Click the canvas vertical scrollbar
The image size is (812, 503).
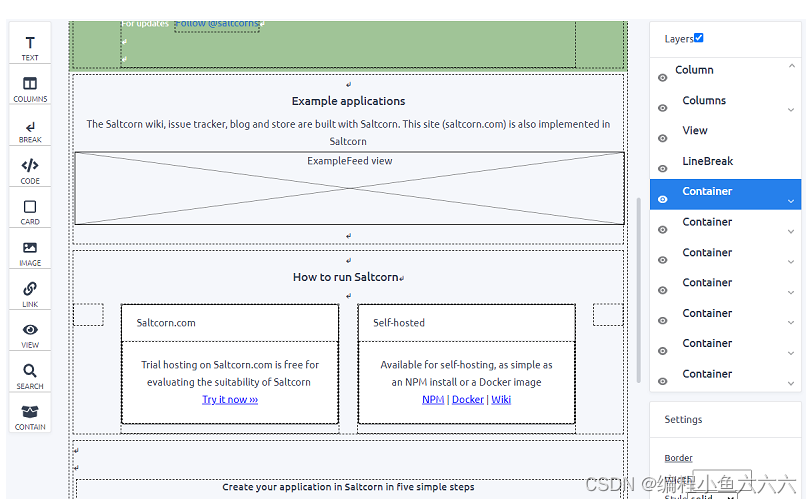click(639, 289)
